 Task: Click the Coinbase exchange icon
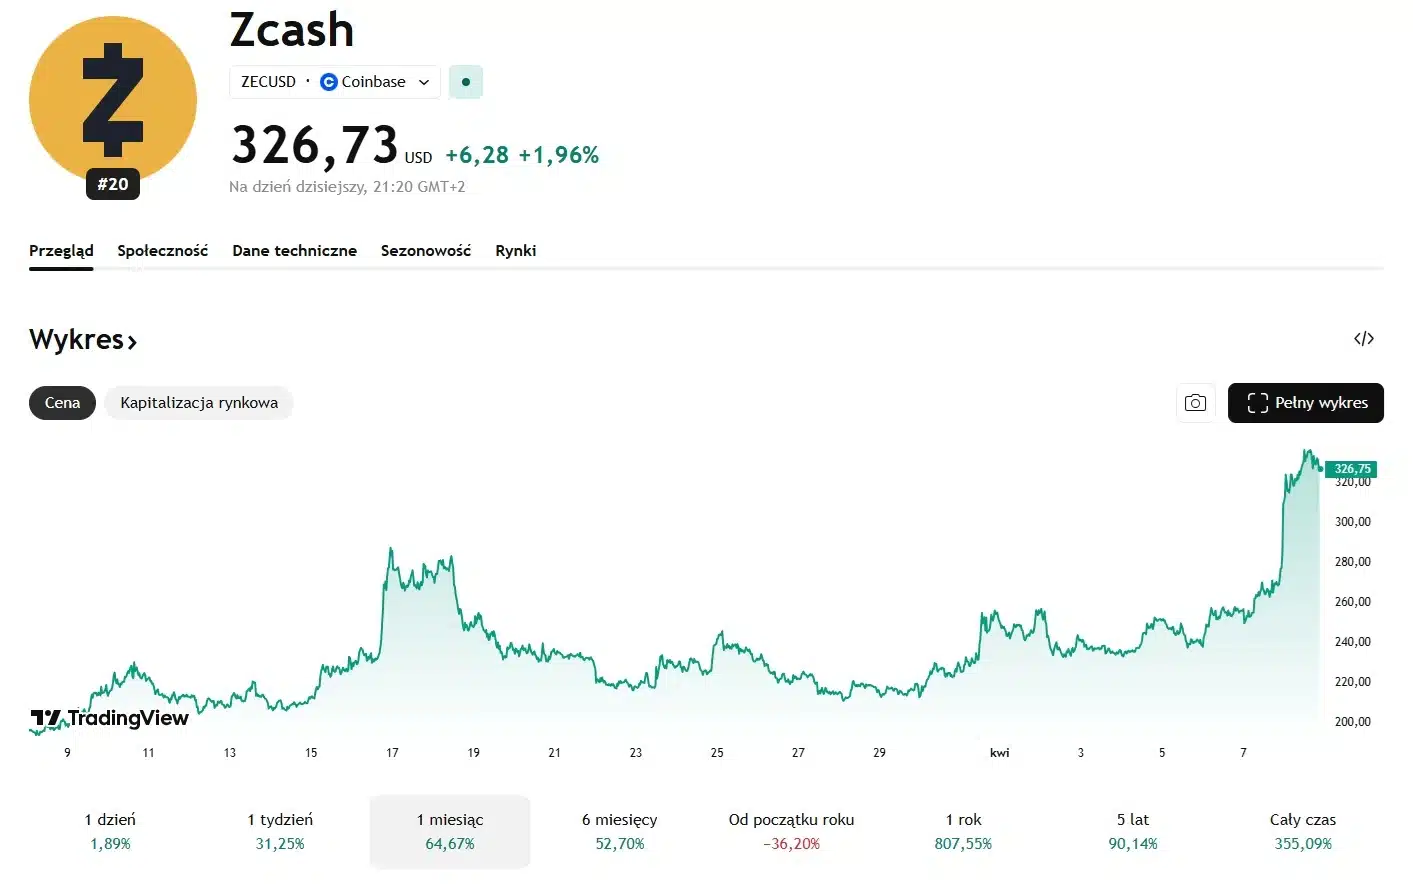[329, 82]
